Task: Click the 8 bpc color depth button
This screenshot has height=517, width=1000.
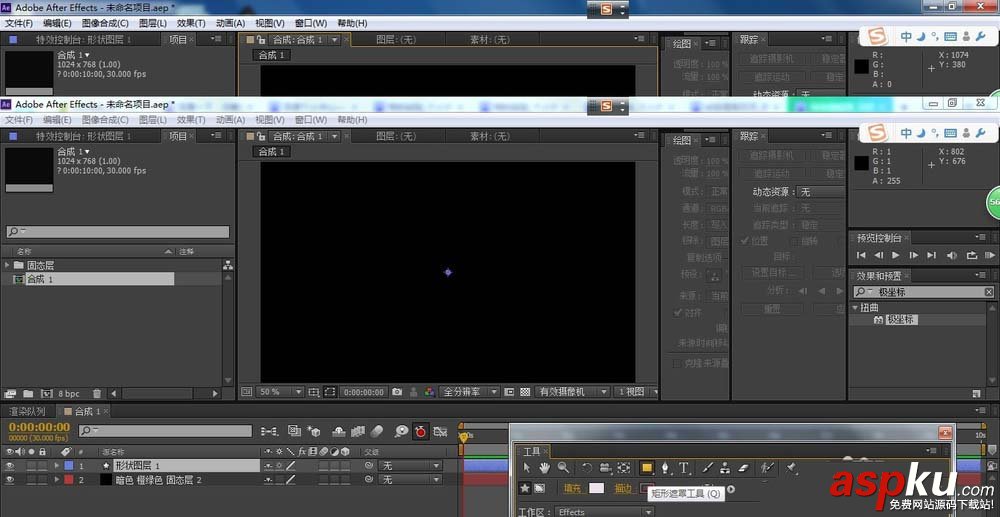Action: [69, 394]
